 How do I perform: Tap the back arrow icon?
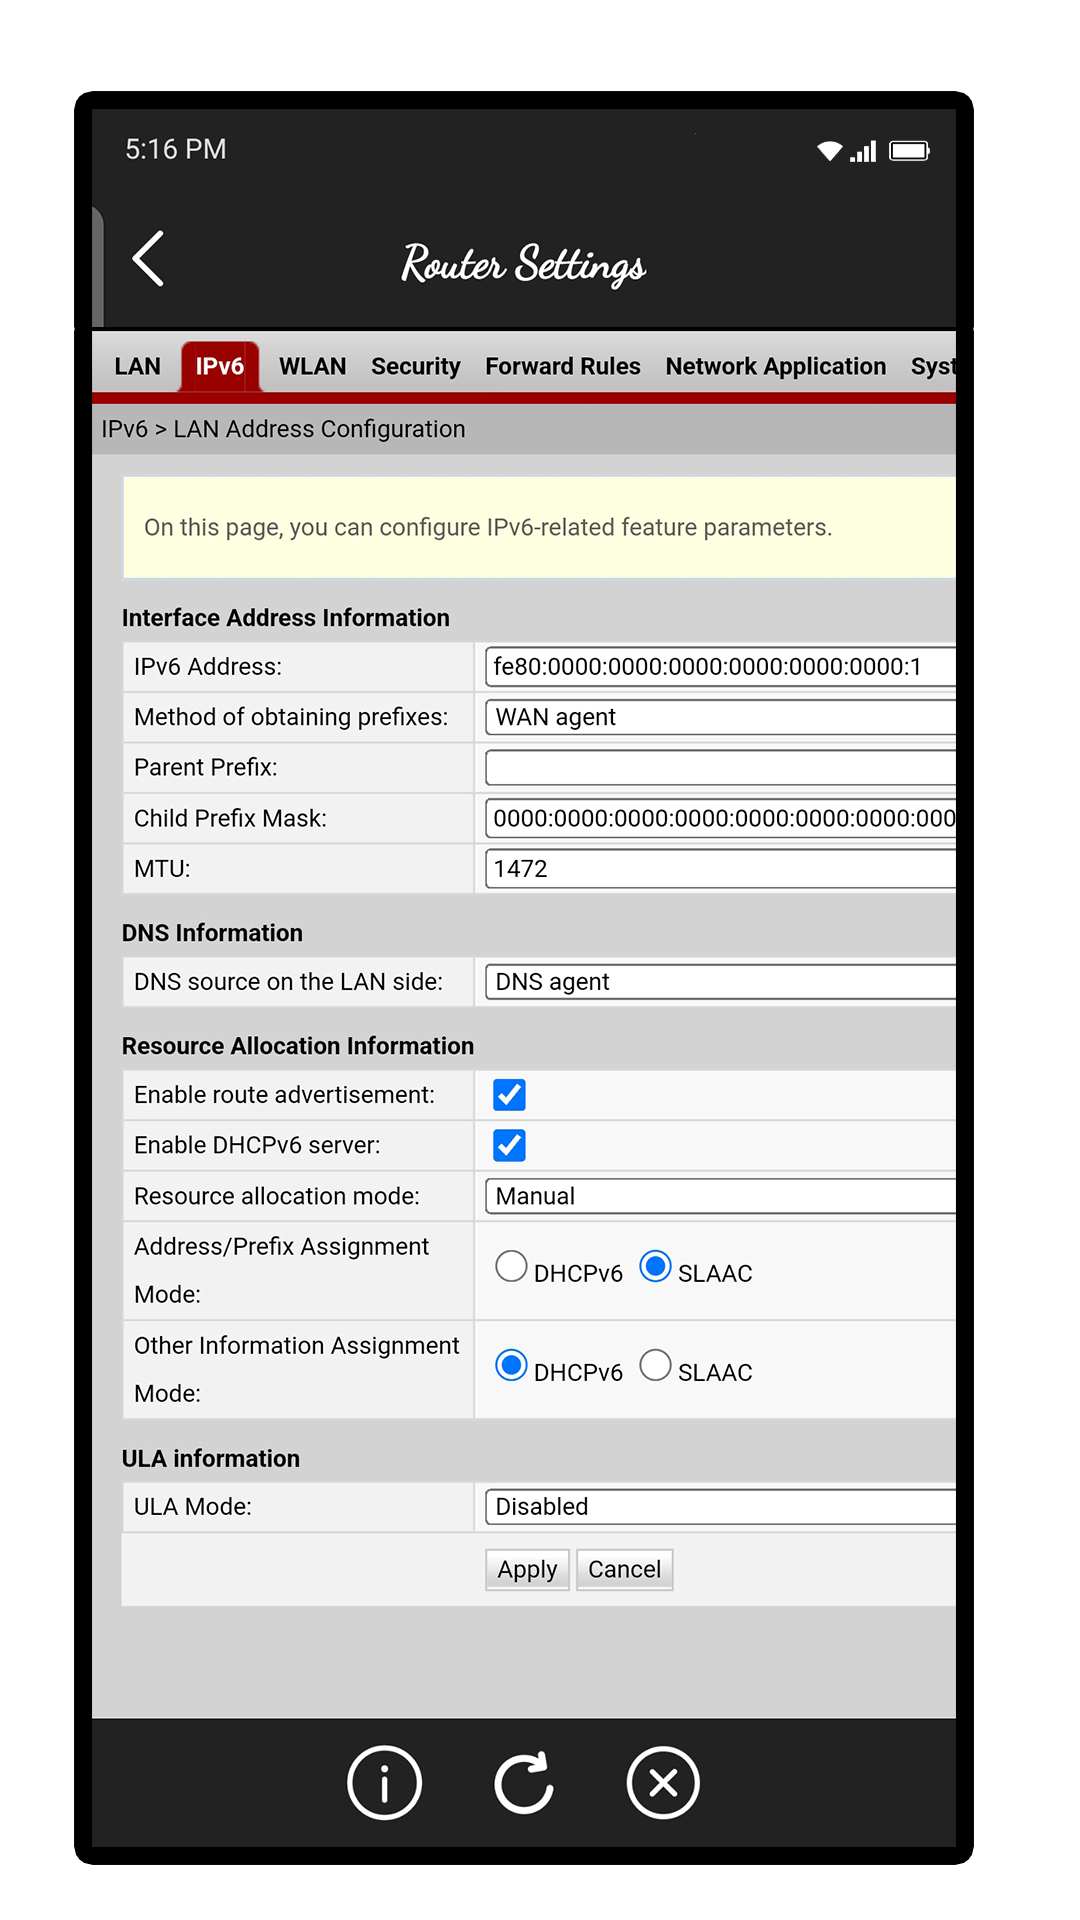(x=148, y=259)
